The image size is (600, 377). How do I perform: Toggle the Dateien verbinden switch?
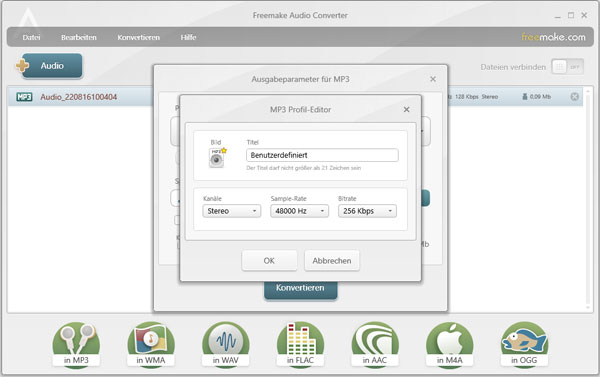(x=567, y=67)
